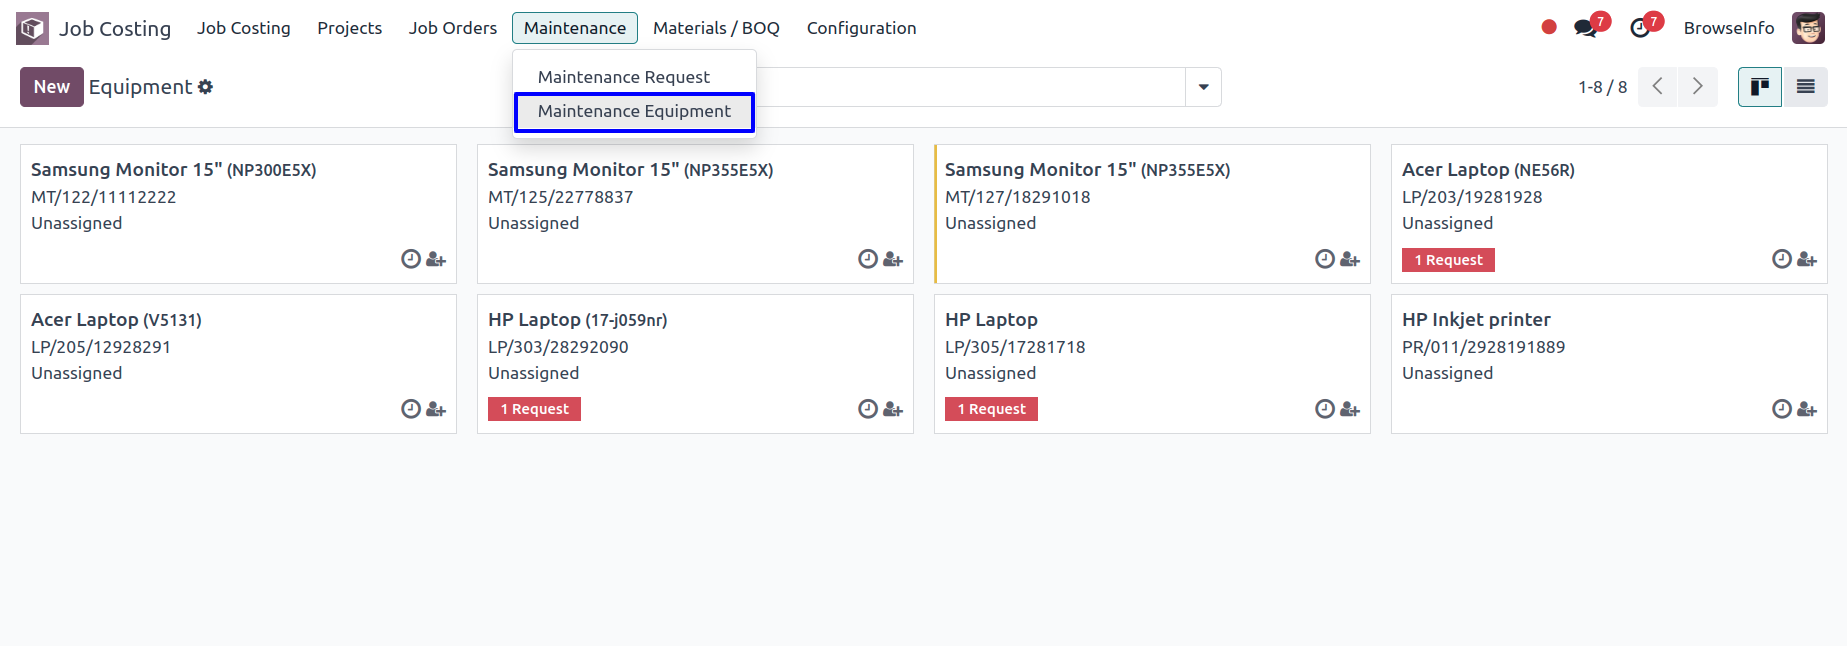Assign user on Acer Laptop NE56R card
1847x646 pixels.
click(1807, 260)
